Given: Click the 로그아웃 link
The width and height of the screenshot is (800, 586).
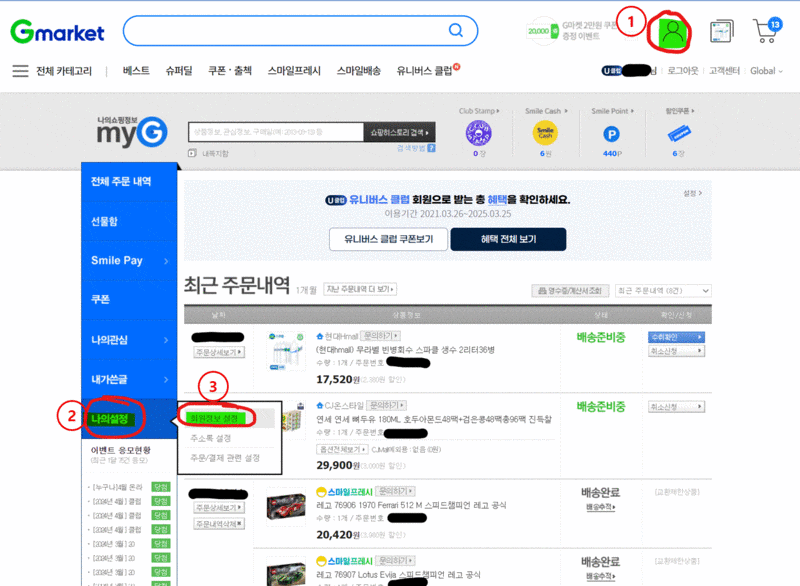Looking at the screenshot, I should pos(683,71).
